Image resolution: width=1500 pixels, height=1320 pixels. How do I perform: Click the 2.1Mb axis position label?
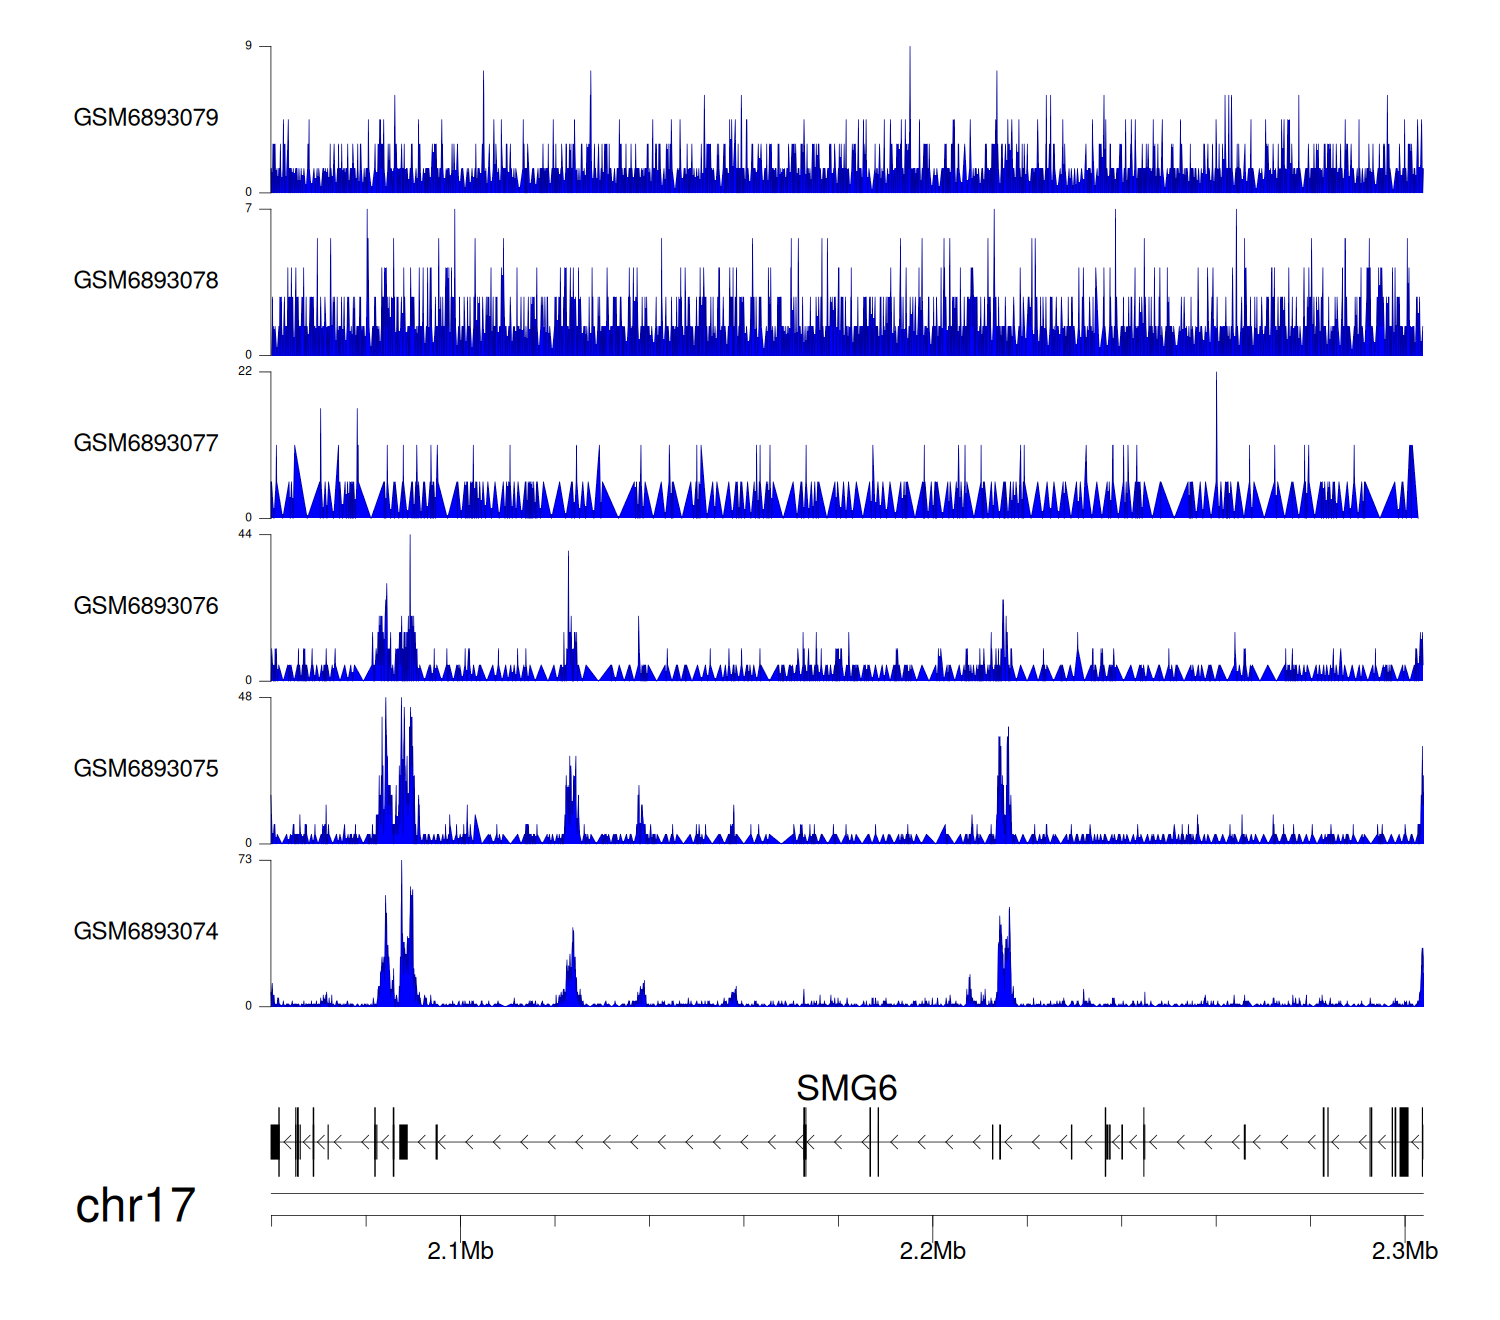(x=460, y=1251)
